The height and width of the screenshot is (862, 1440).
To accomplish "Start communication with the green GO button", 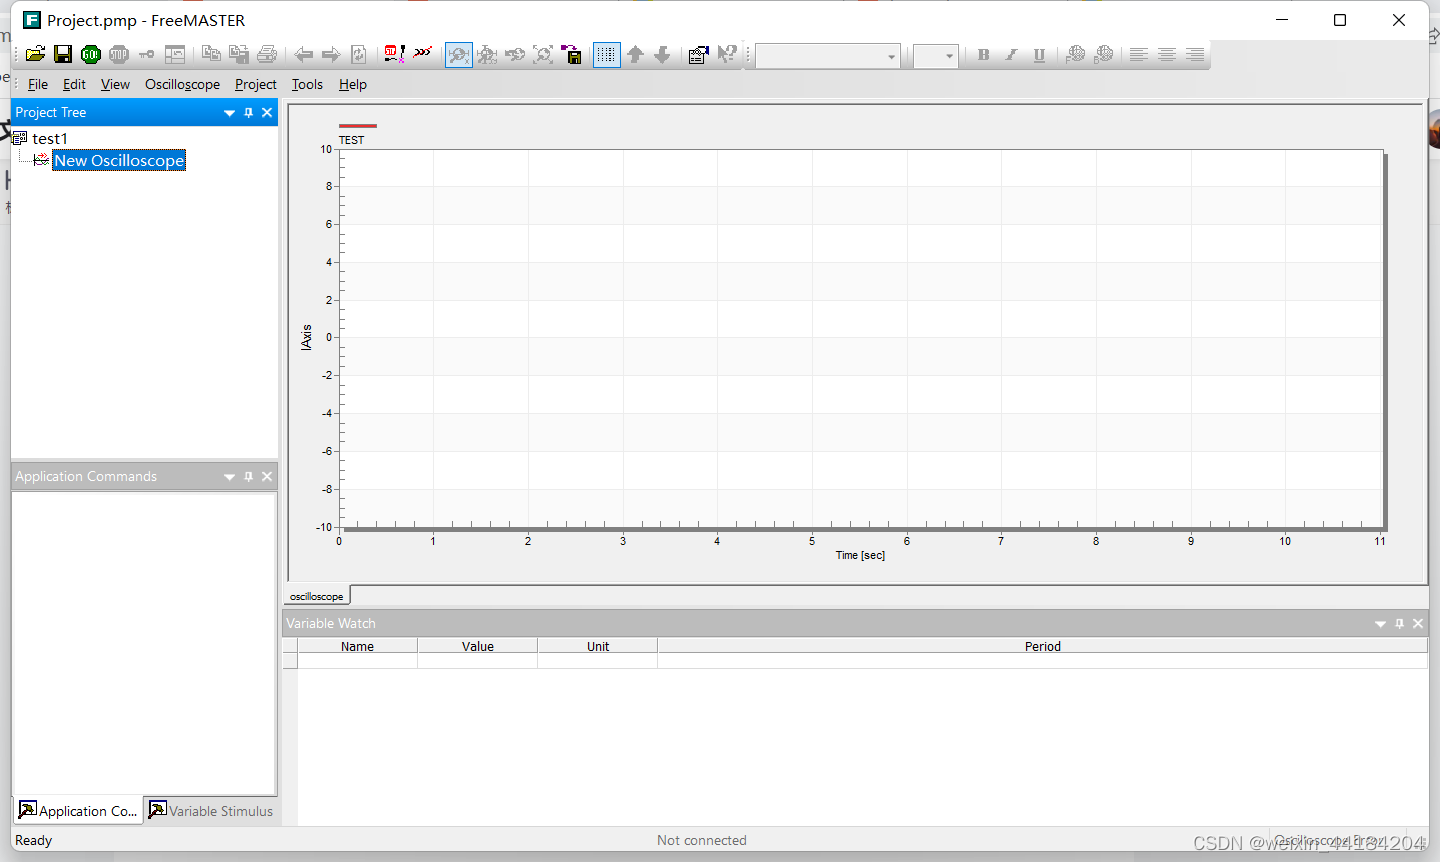I will tap(91, 54).
